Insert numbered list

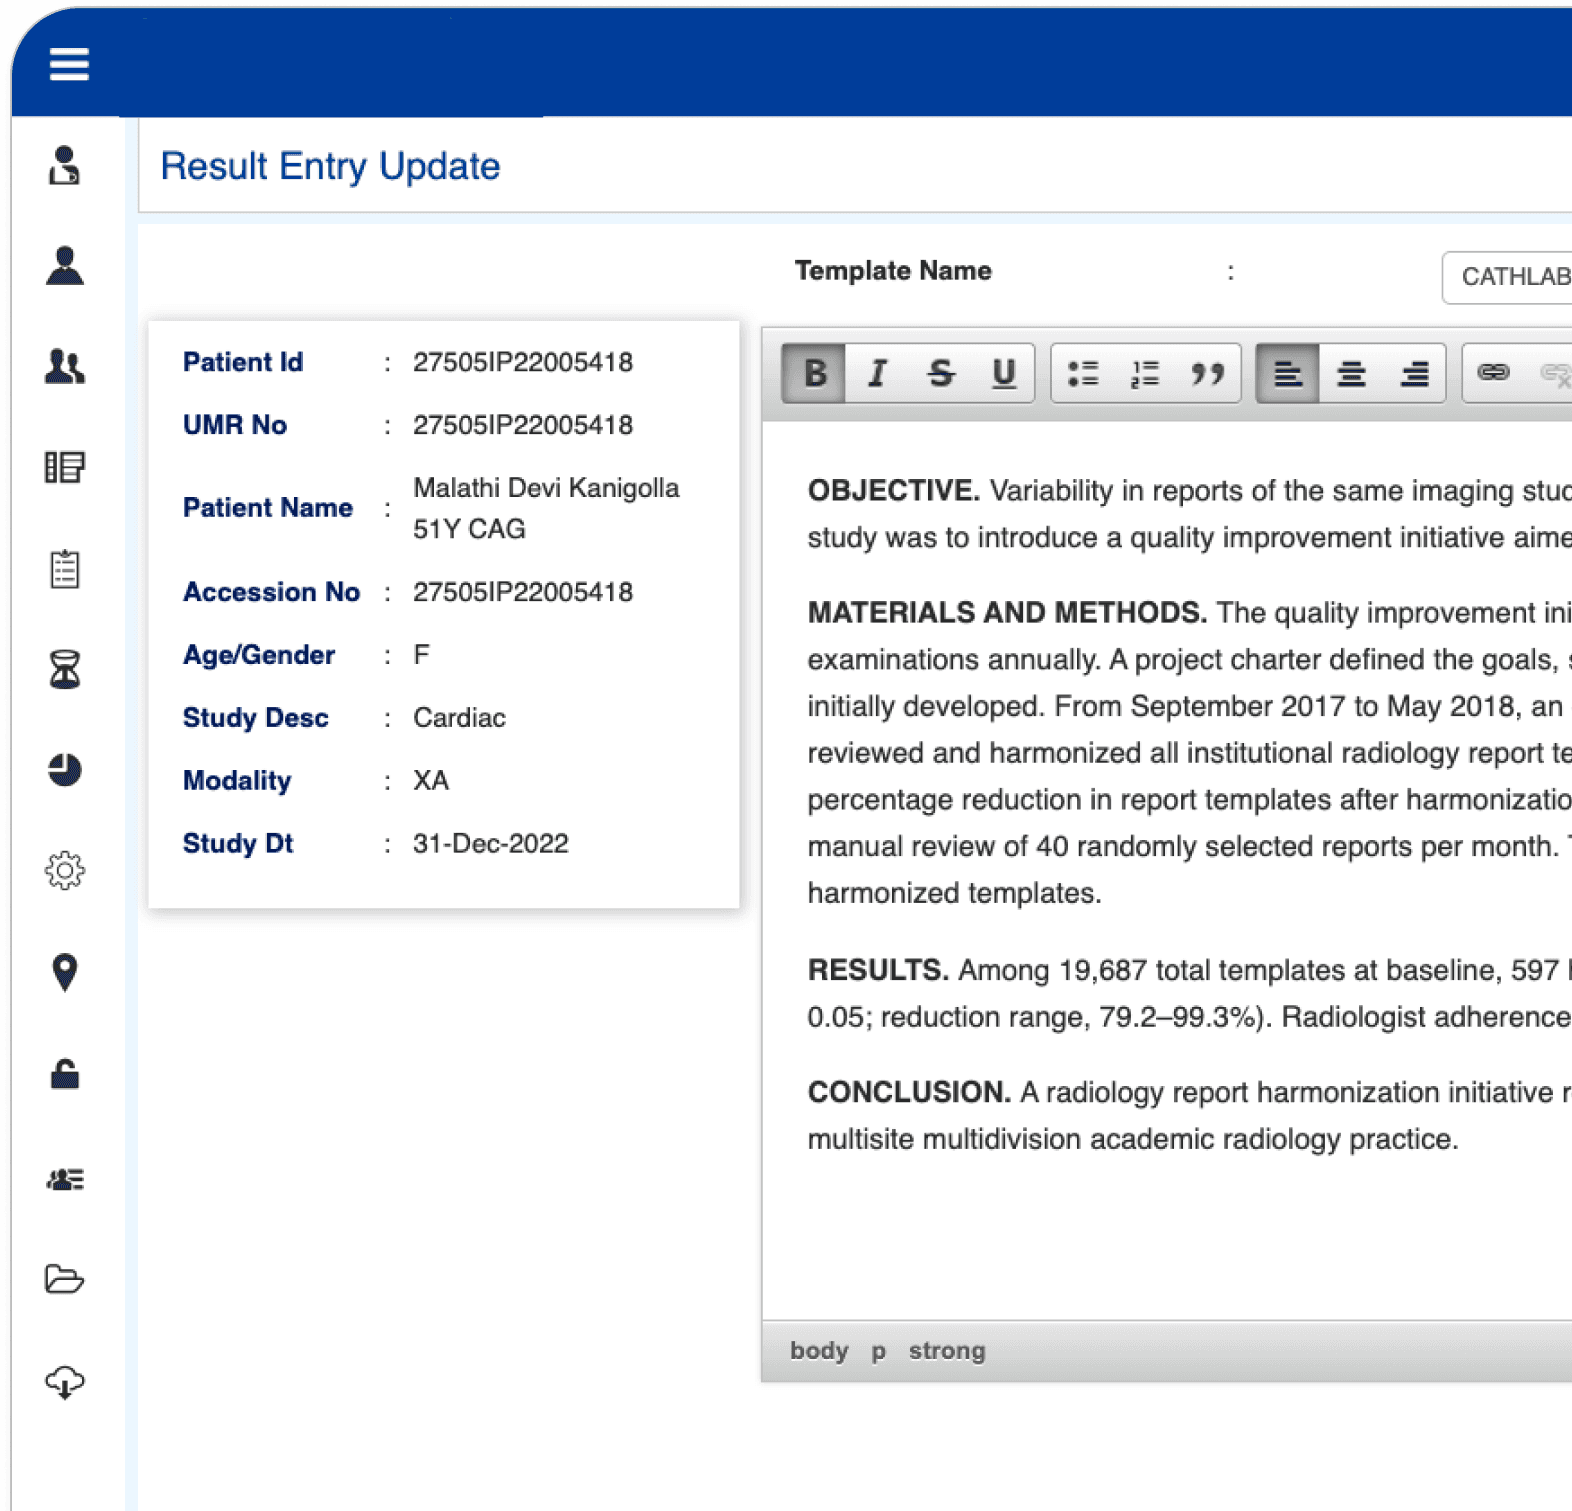point(1145,373)
